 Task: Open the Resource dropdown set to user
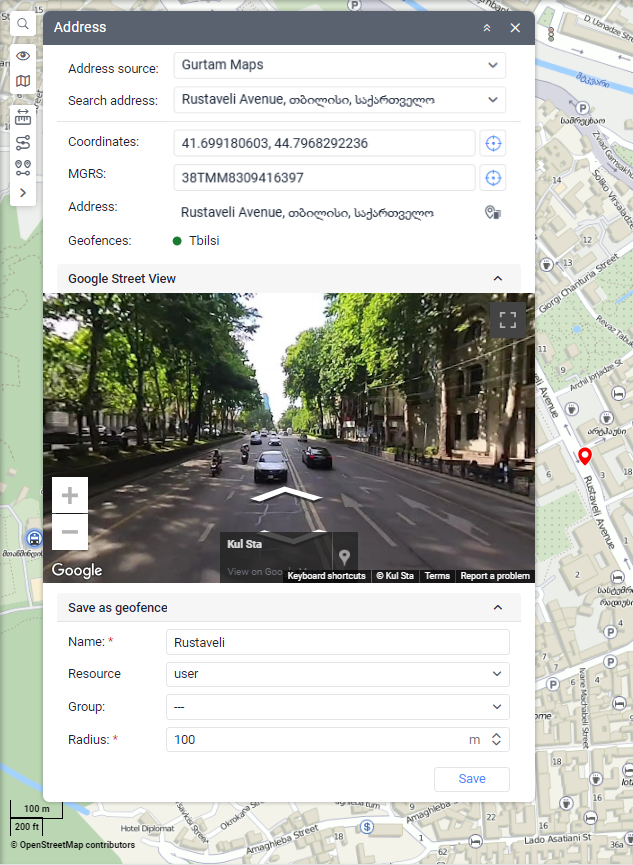pyautogui.click(x=337, y=674)
